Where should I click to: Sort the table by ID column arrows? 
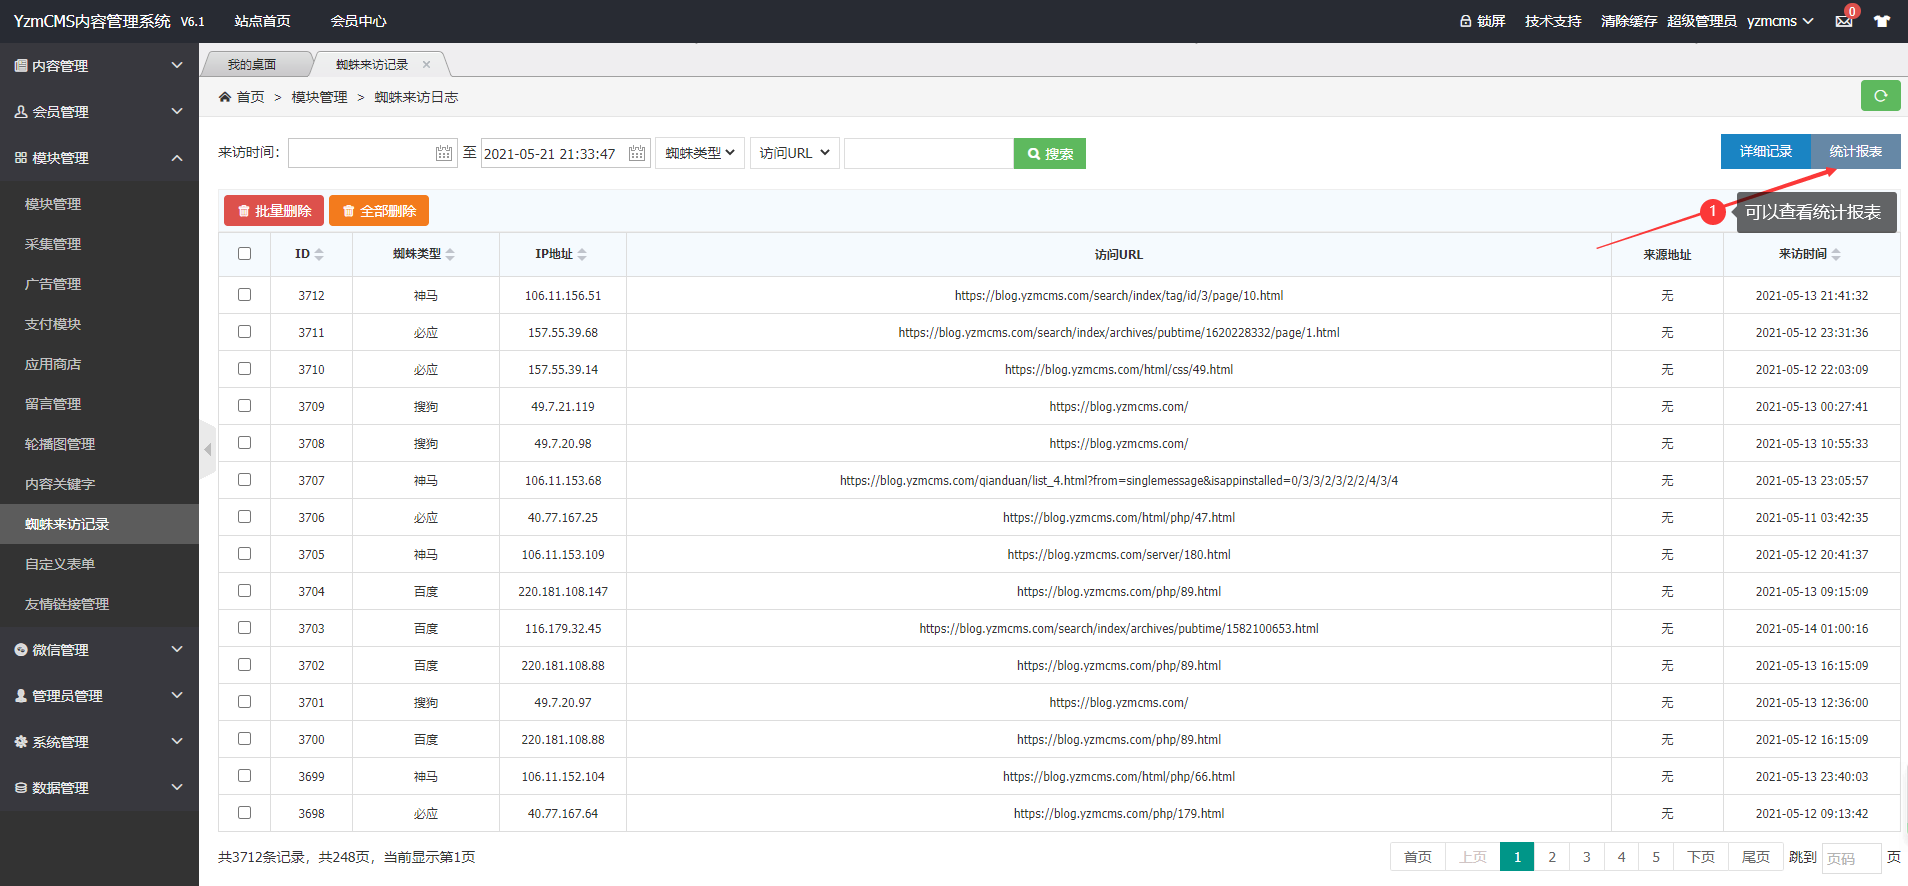tap(319, 254)
